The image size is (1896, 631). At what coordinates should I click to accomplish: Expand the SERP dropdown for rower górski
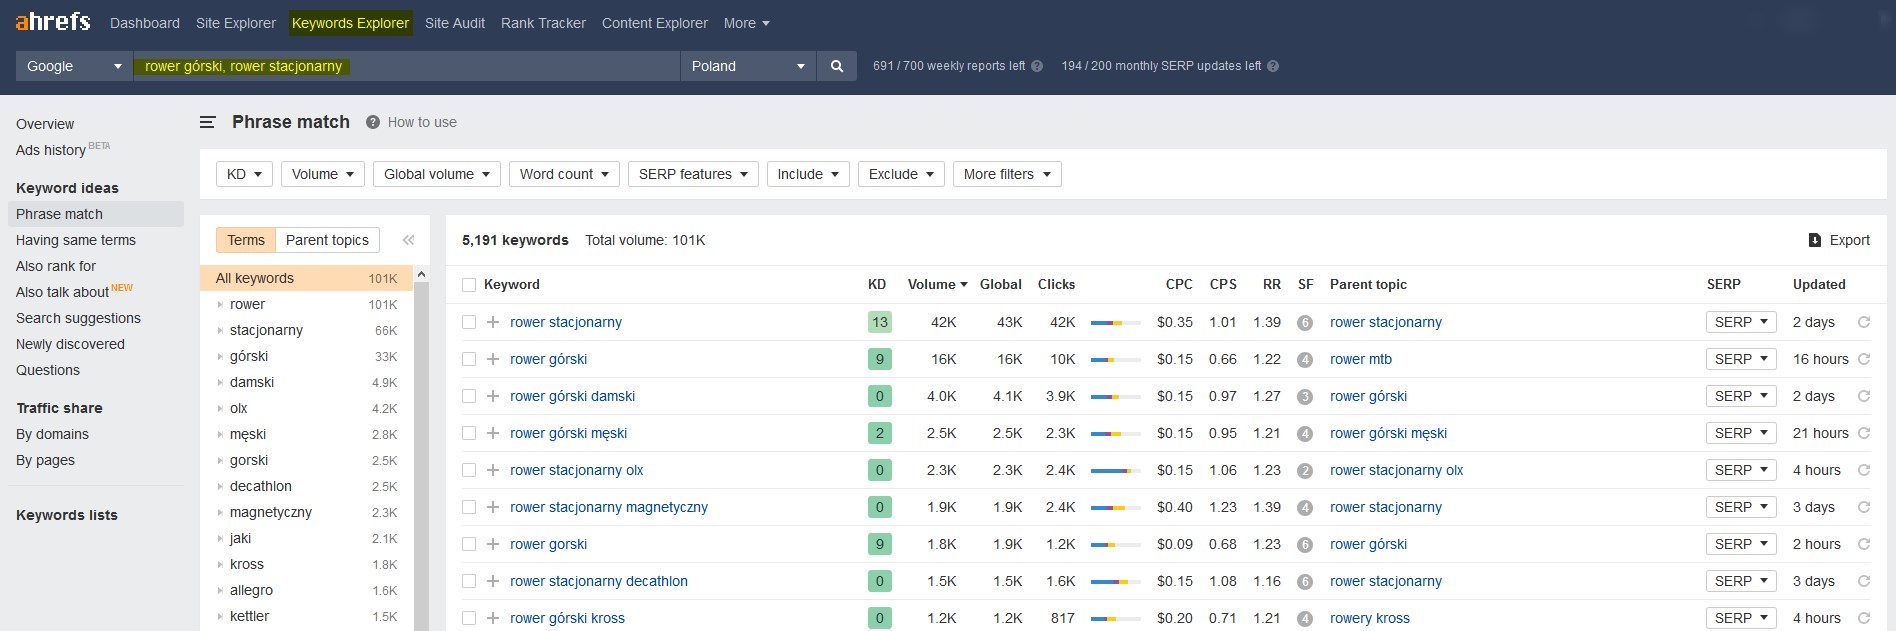pos(1741,359)
